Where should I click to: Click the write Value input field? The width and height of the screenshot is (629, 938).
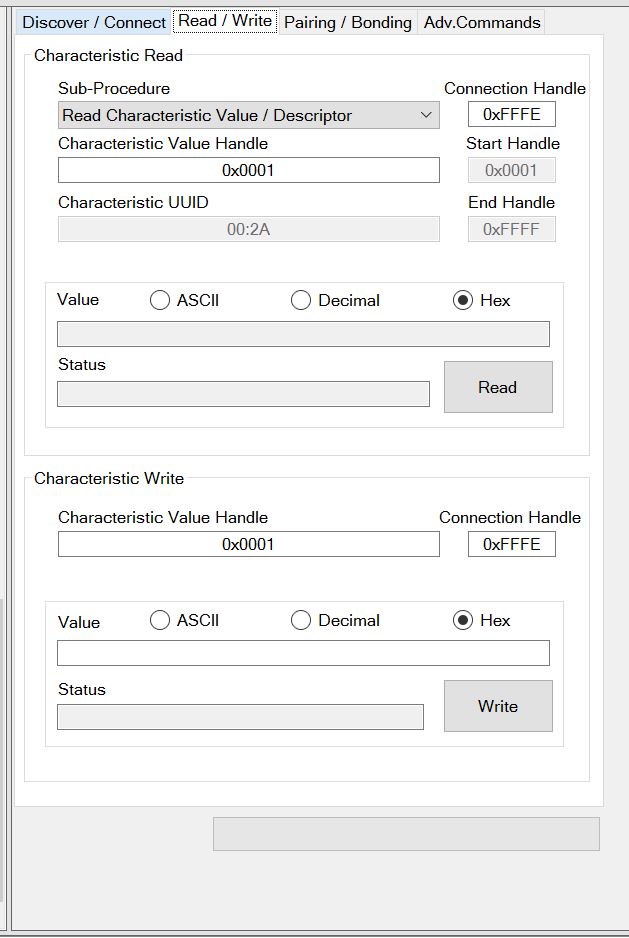[303, 653]
